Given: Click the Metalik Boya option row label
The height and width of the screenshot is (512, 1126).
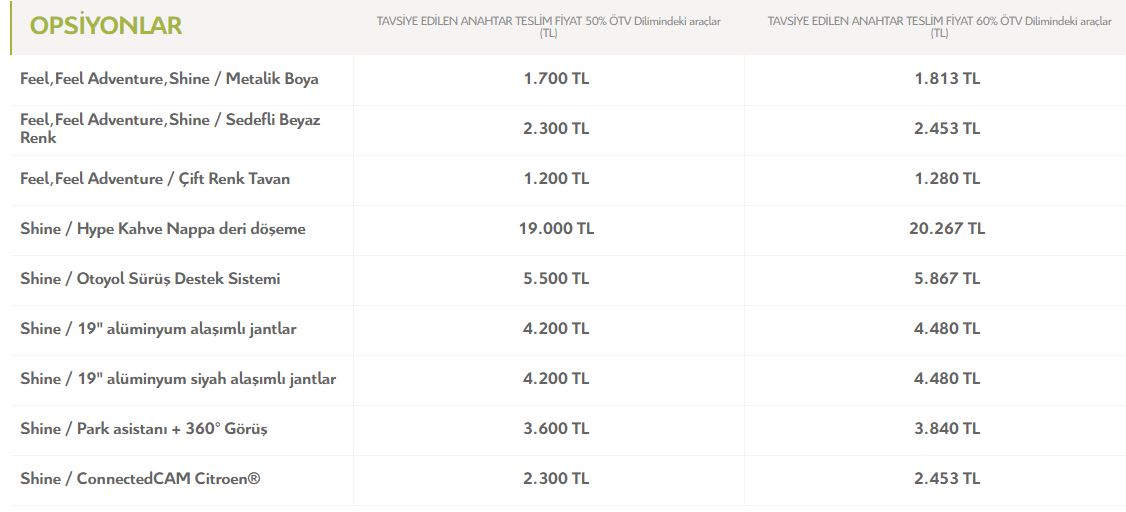Looking at the screenshot, I should click(169, 79).
